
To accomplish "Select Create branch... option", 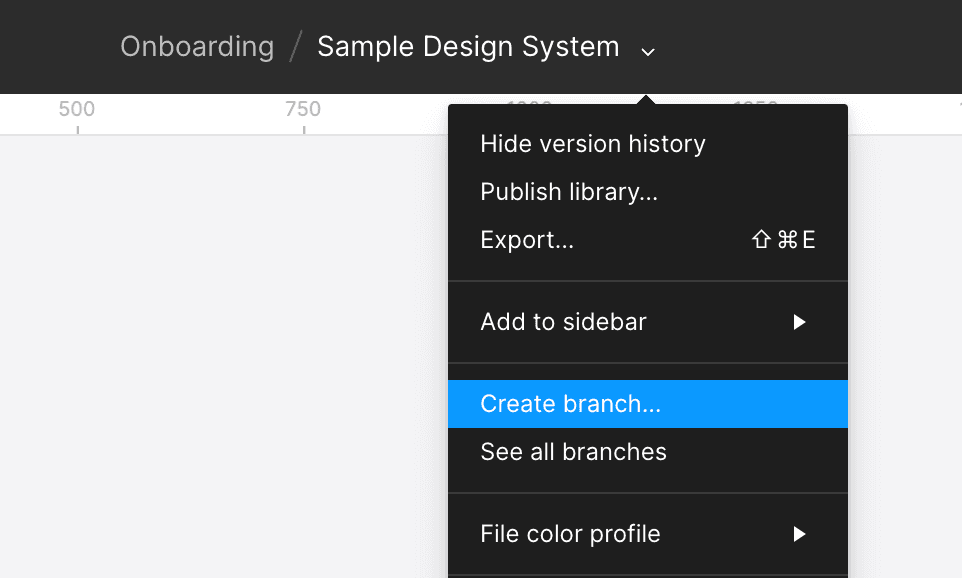I will click(x=648, y=404).
